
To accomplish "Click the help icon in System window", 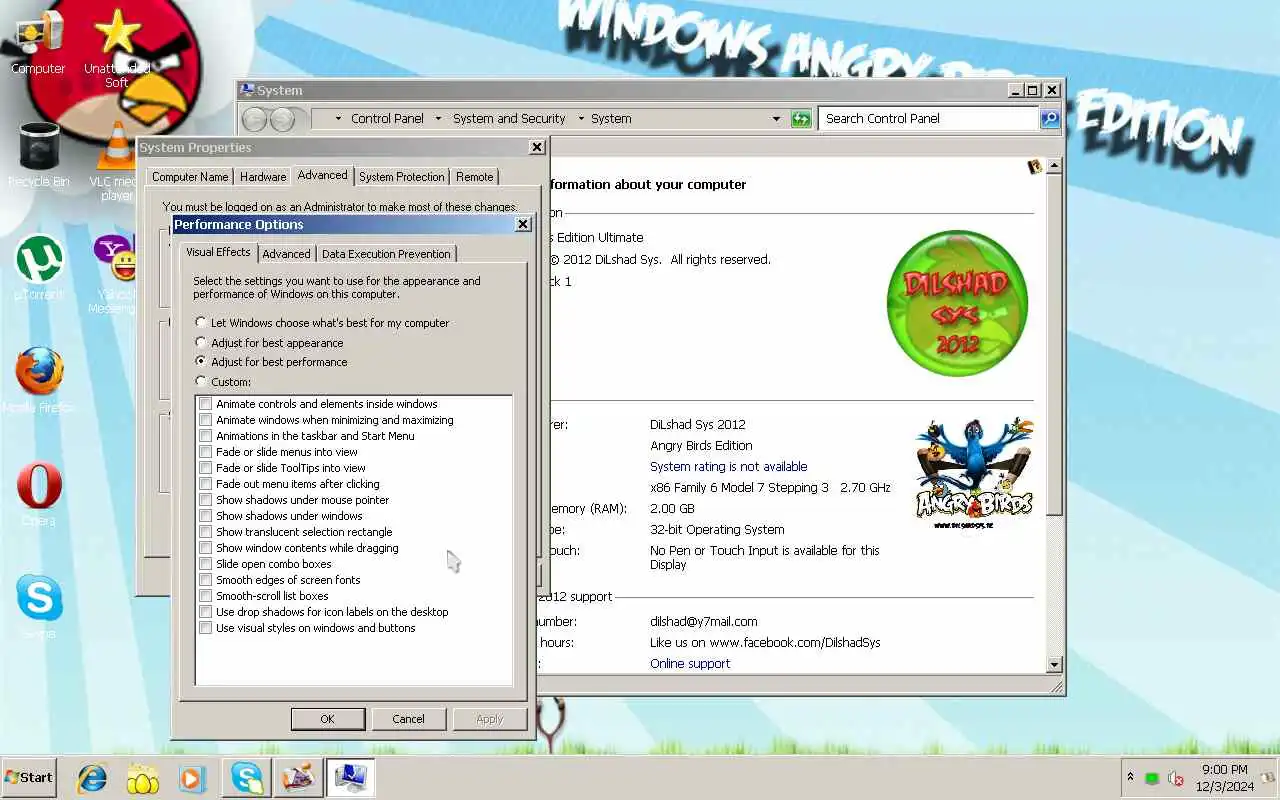I will [1035, 166].
